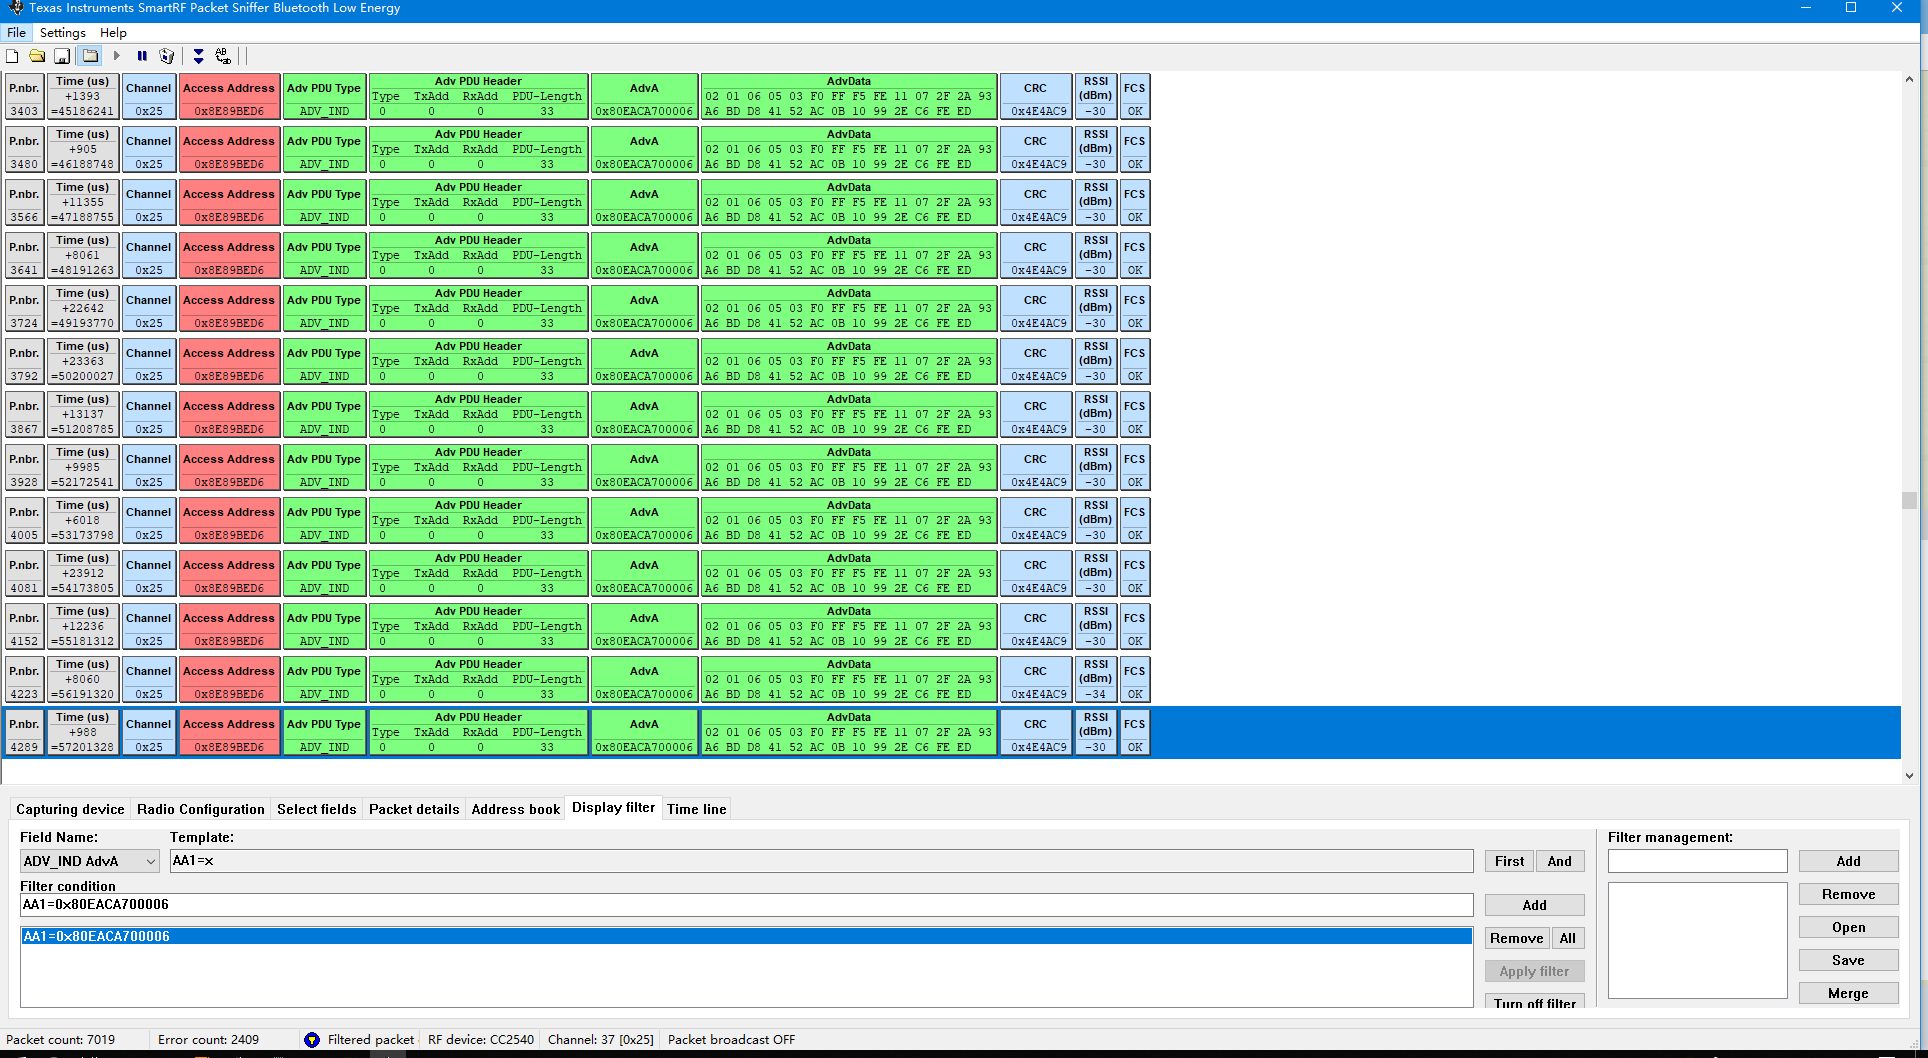
Task: Switch to the Packet details tab
Action: pyautogui.click(x=413, y=809)
